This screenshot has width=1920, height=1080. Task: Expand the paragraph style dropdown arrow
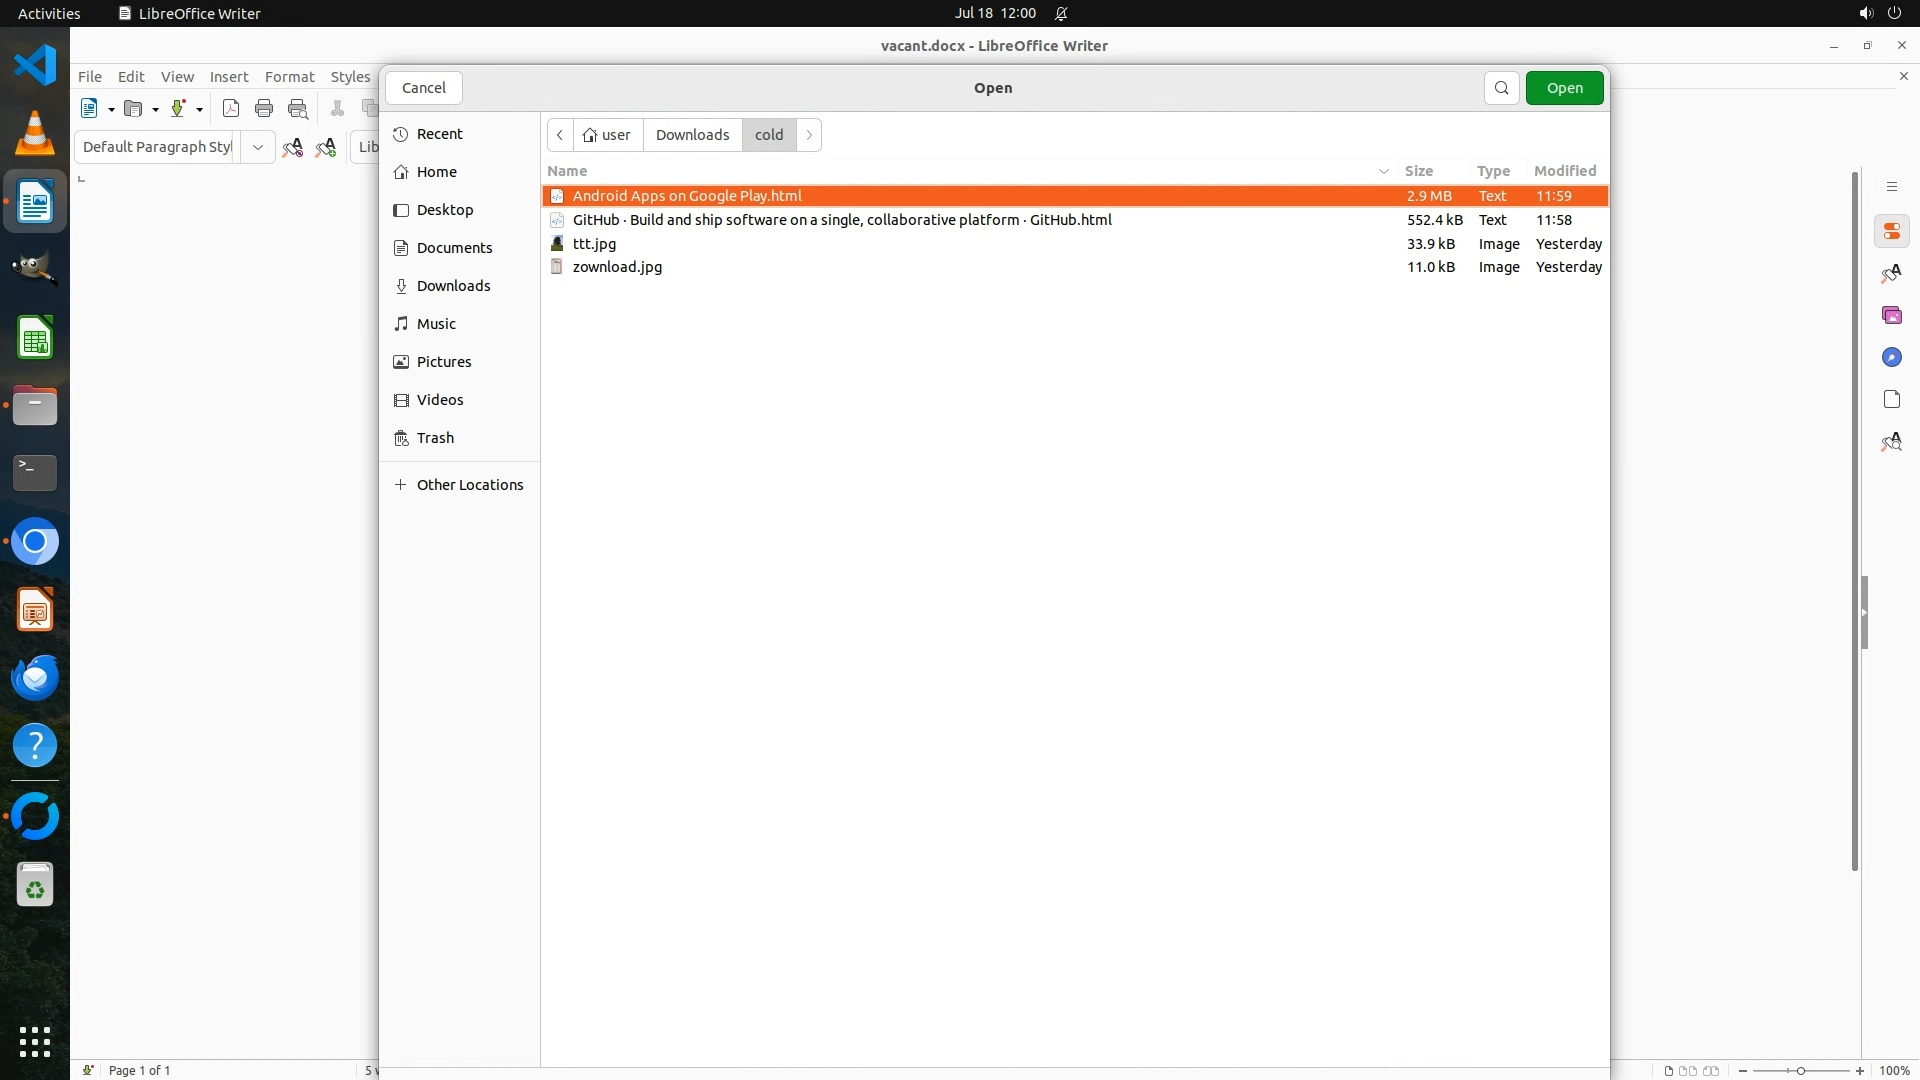point(257,147)
